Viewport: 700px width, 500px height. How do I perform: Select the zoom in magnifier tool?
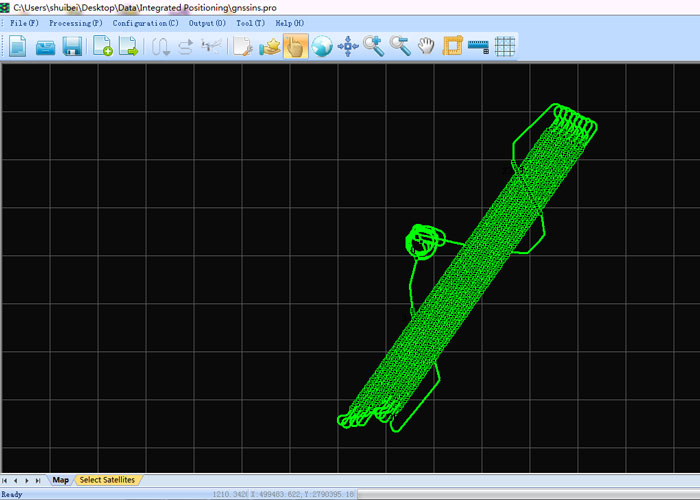point(374,46)
